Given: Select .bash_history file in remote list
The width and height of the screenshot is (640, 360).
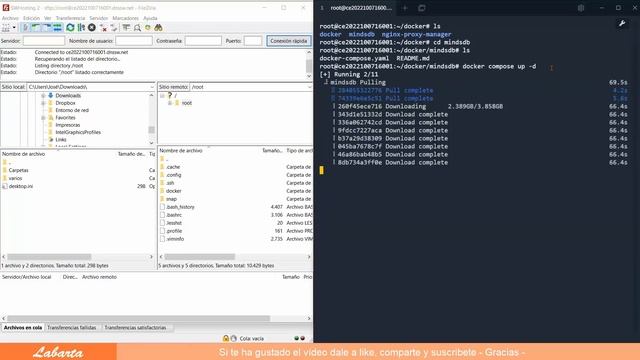Looking at the screenshot, I should [180, 207].
